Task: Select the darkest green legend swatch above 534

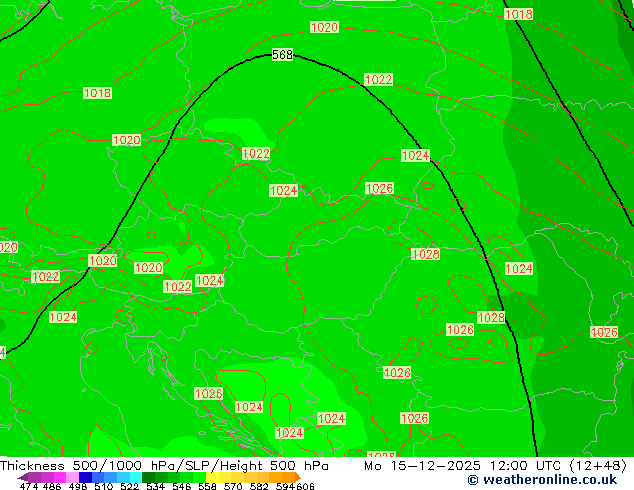Action: tap(148, 477)
